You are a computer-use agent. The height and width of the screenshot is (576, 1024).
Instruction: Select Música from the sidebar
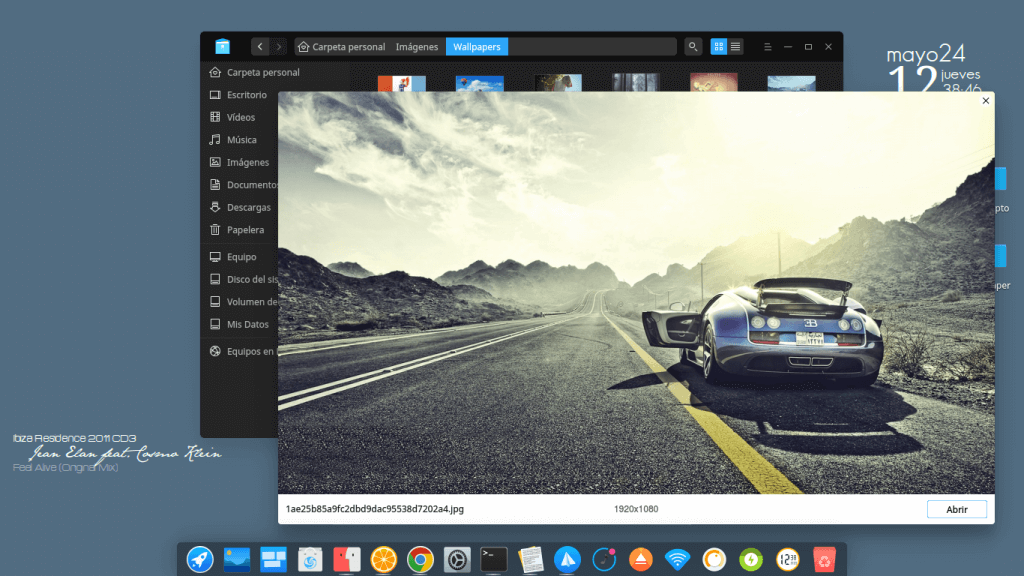coord(241,140)
